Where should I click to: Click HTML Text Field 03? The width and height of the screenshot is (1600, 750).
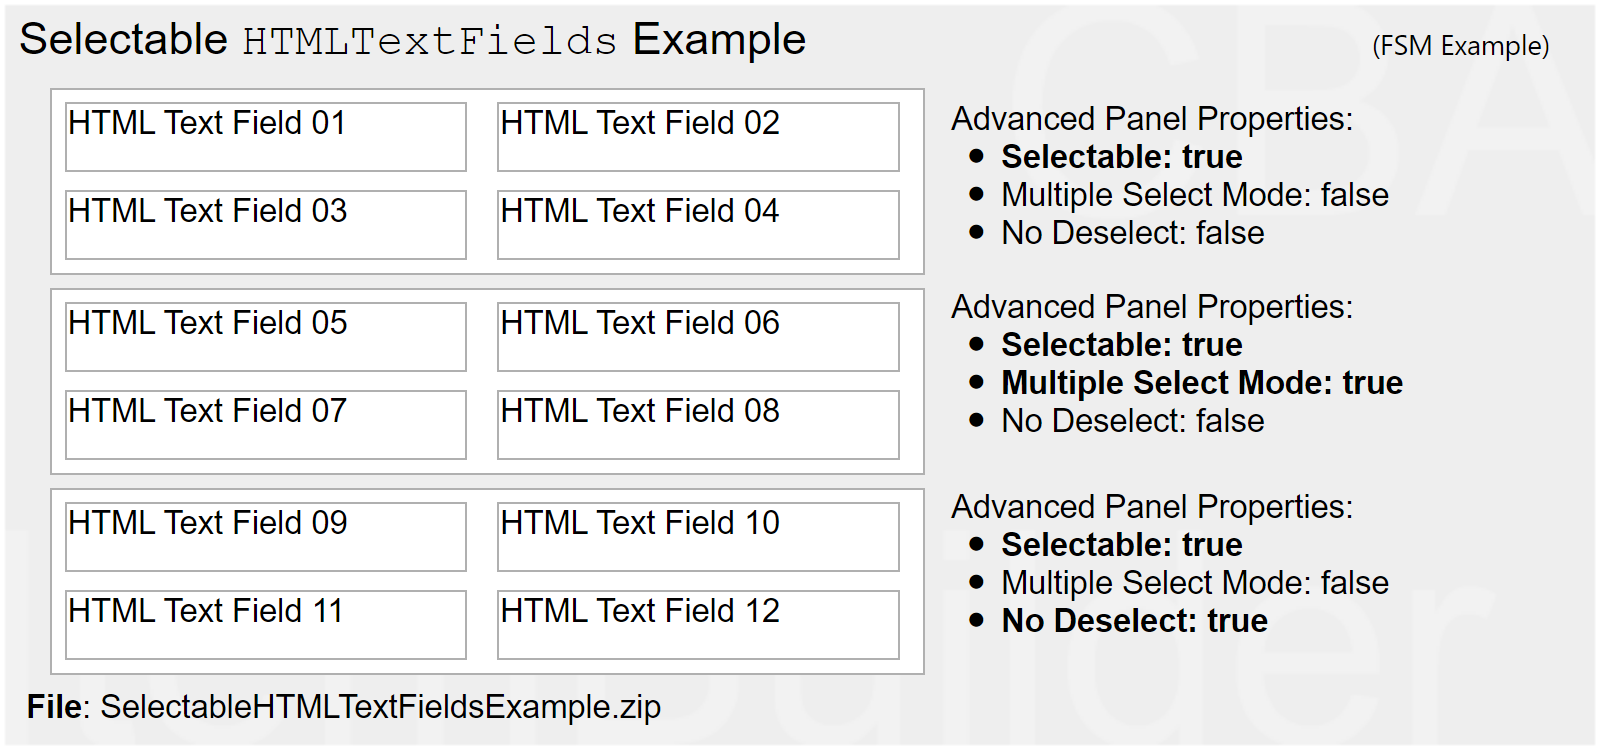click(265, 225)
